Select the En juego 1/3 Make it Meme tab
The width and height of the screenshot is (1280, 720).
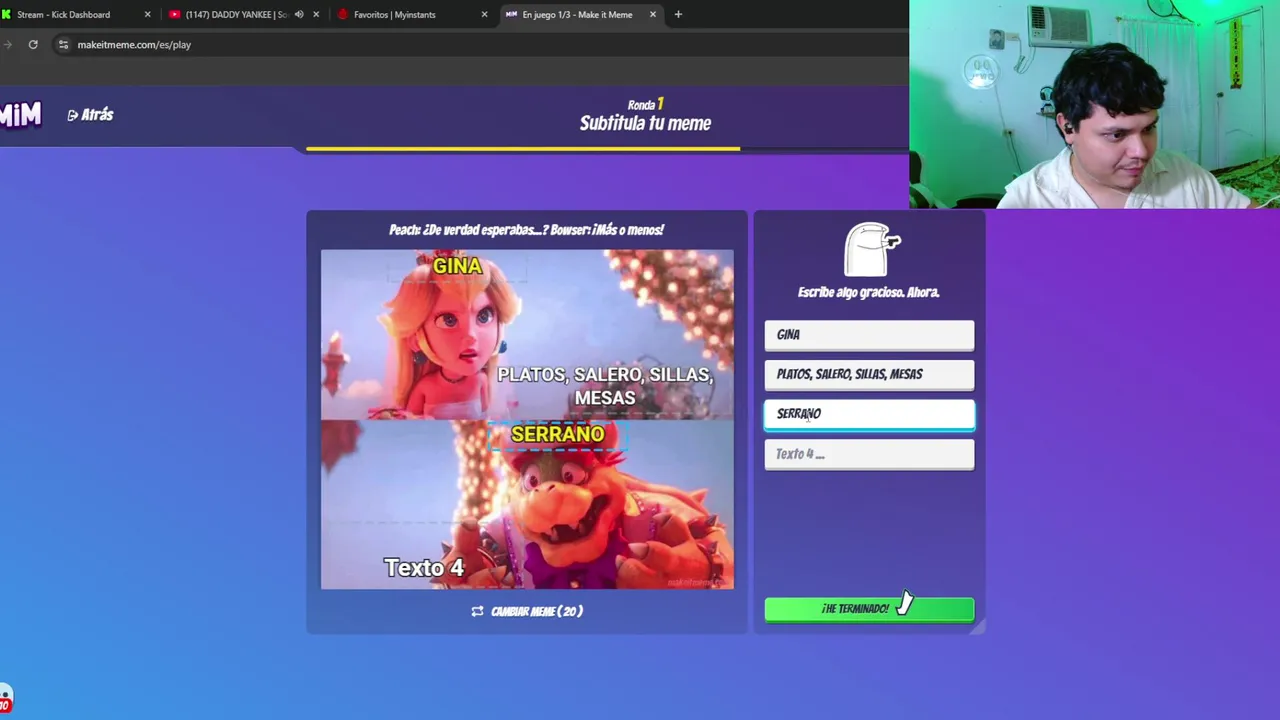[577, 14]
